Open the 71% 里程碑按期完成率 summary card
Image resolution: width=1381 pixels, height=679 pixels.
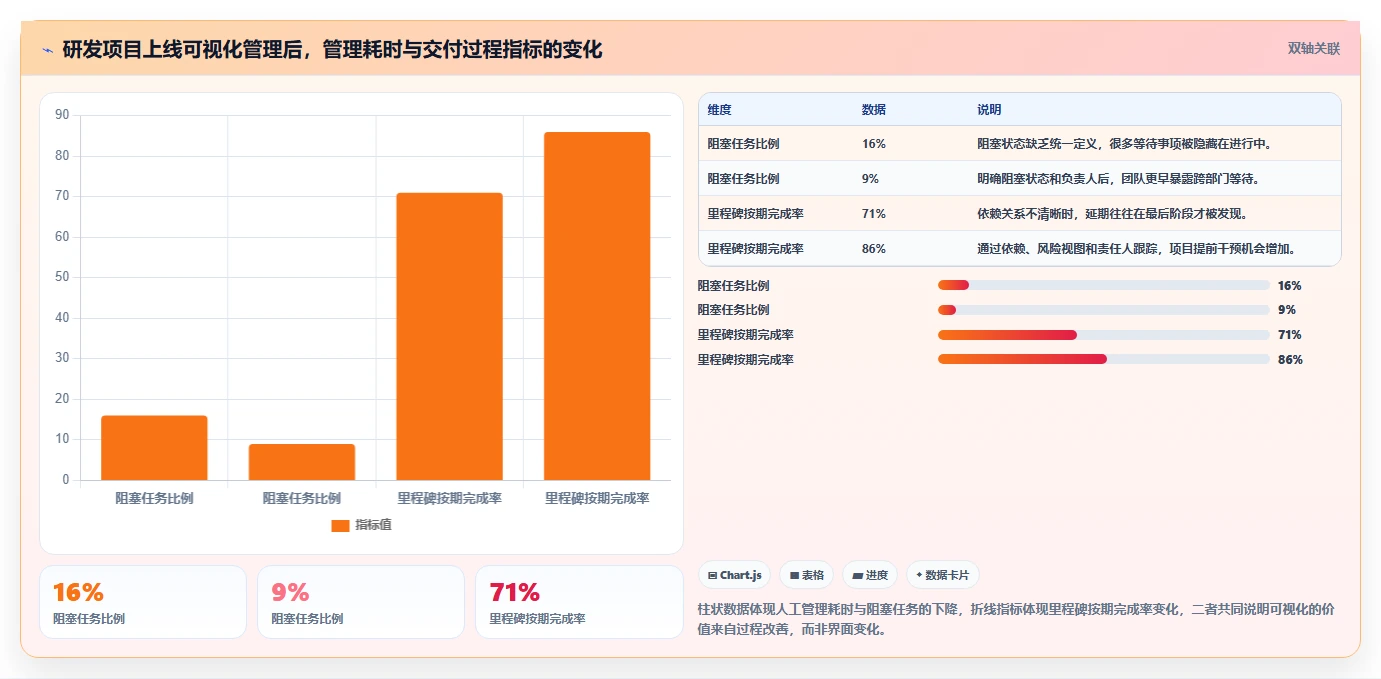pos(579,602)
